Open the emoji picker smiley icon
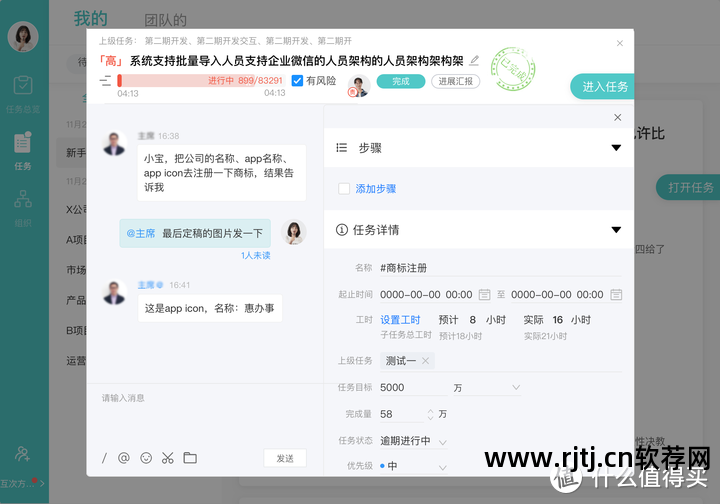This screenshot has width=720, height=504. point(146,458)
